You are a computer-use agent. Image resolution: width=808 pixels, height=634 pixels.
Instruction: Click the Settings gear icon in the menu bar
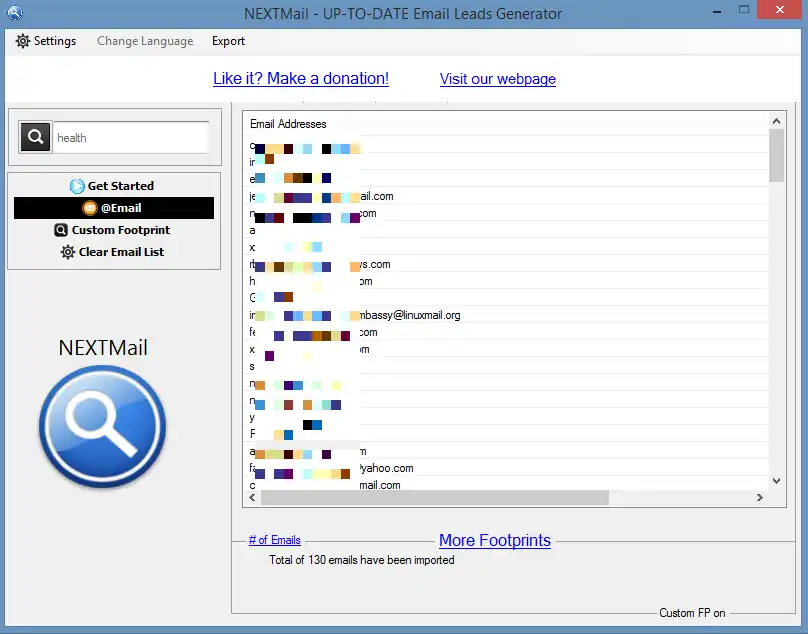point(23,41)
